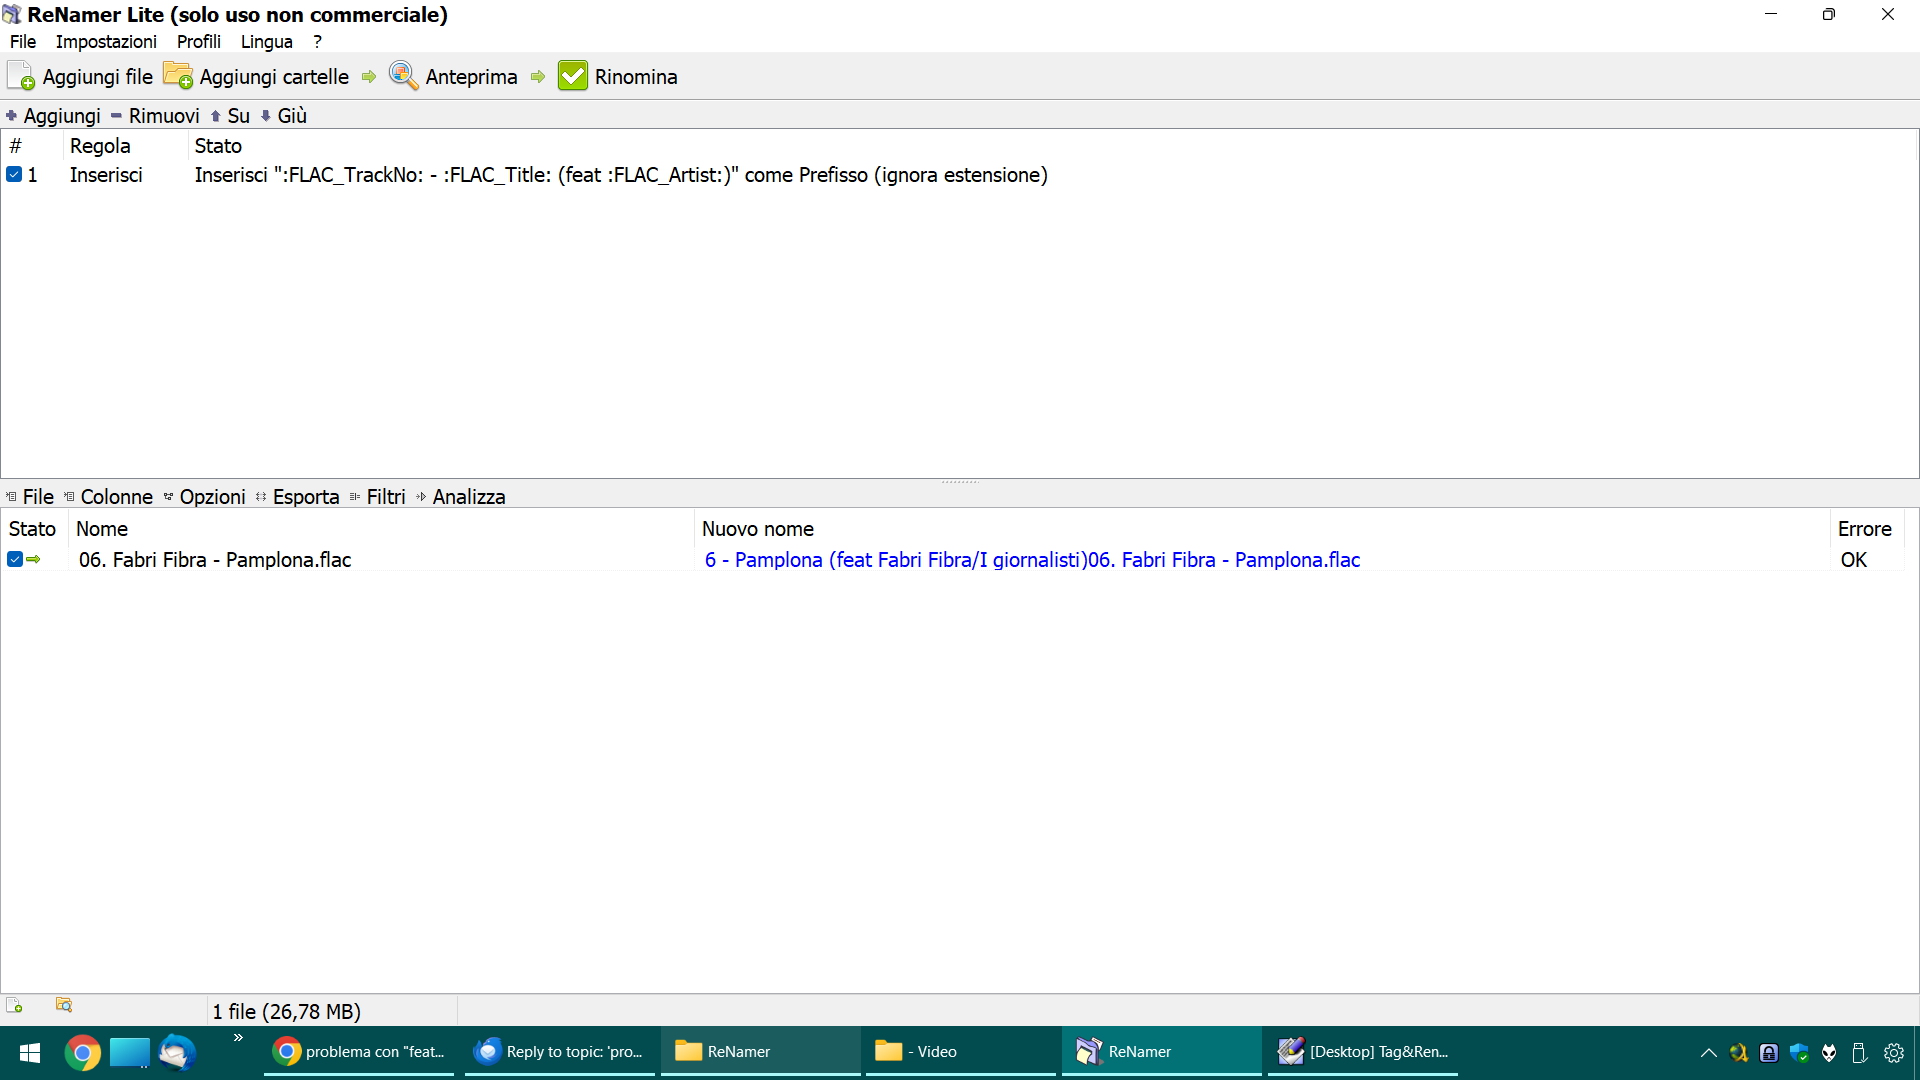
Task: Uncheck rule 1 Inserisci checkbox
Action: 14,175
